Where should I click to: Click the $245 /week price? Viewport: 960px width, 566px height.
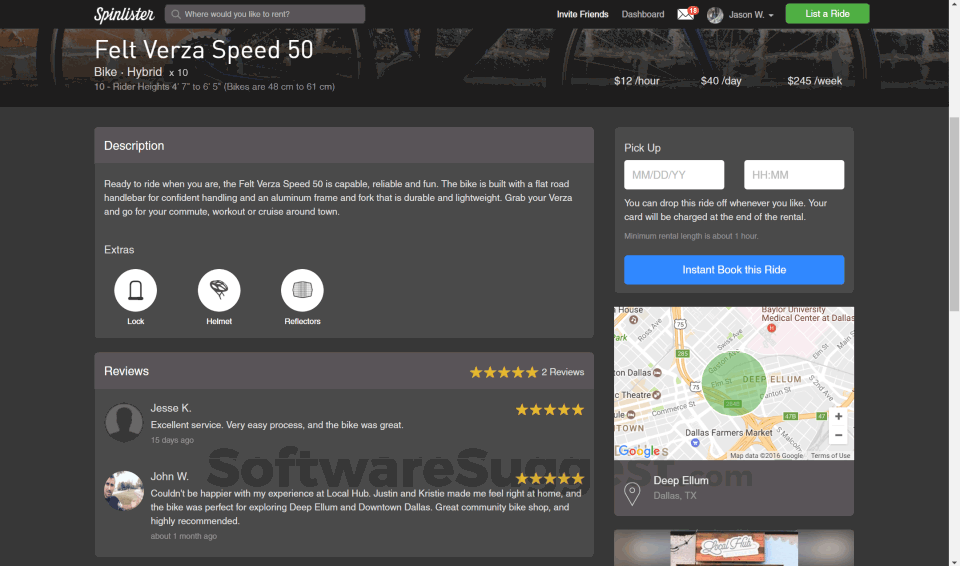click(814, 81)
